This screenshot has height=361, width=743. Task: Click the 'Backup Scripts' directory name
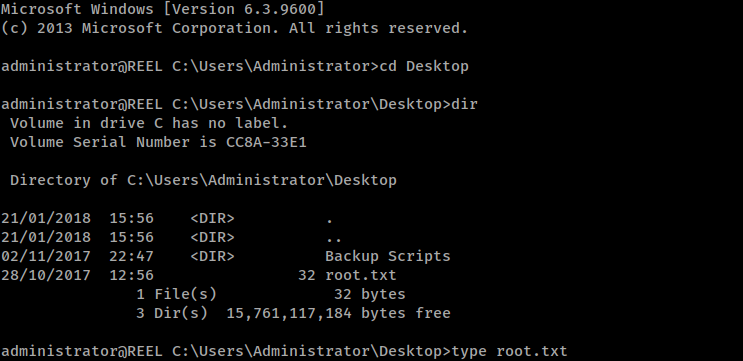388,256
